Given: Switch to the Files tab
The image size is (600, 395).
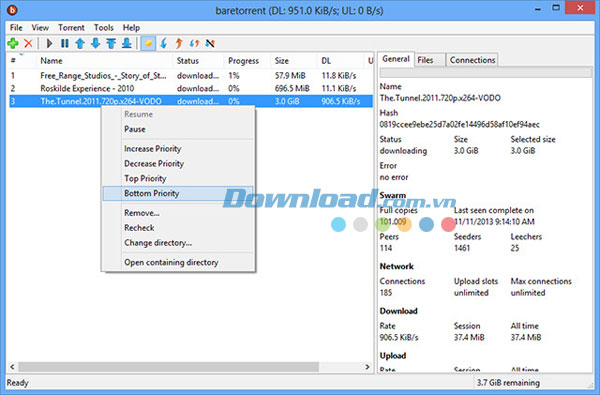Looking at the screenshot, I should 425,60.
